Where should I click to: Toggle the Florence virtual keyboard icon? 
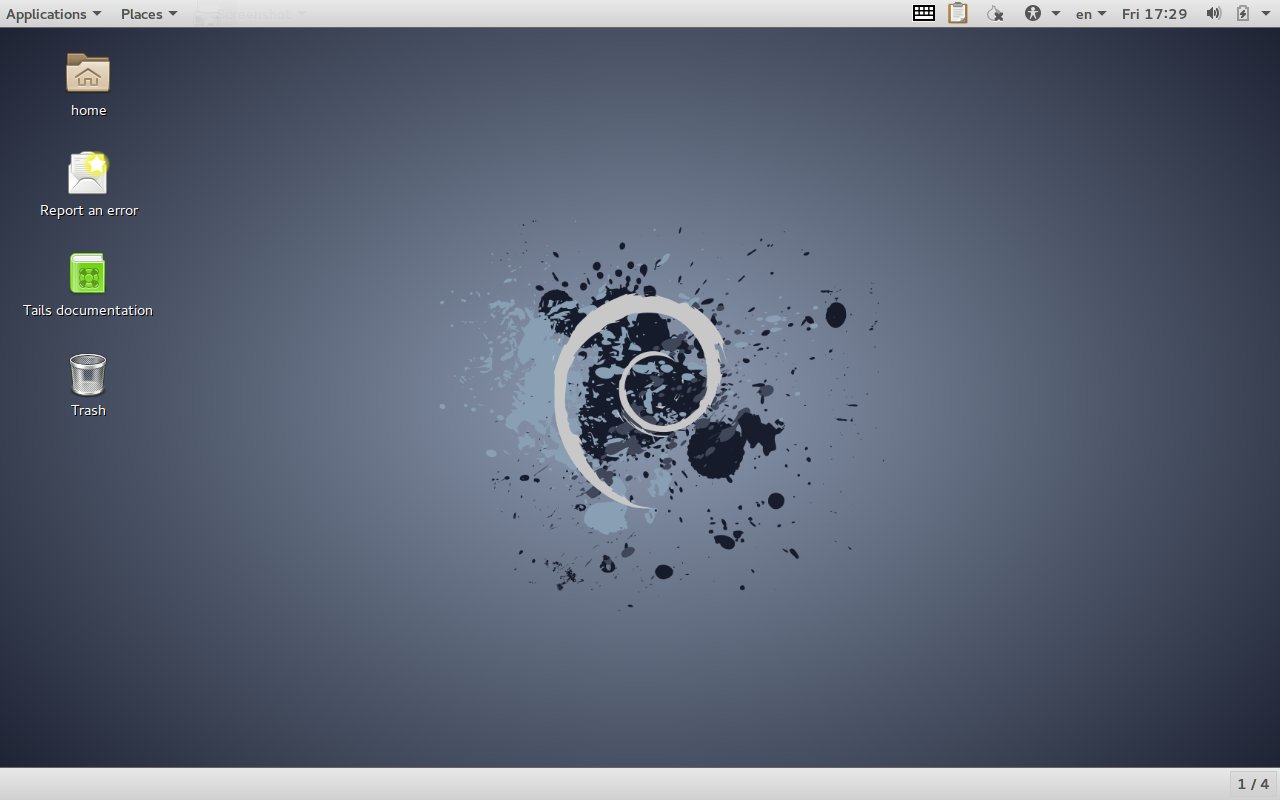pos(923,13)
